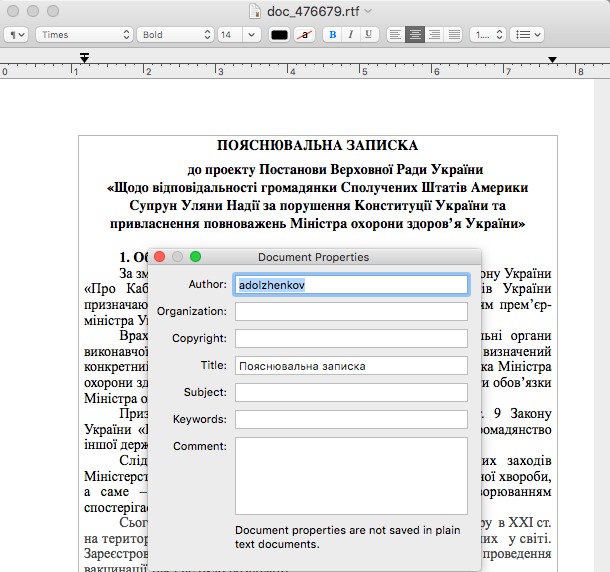Align text to the left
Screen dimensions: 610x572
pyautogui.click(x=396, y=34)
